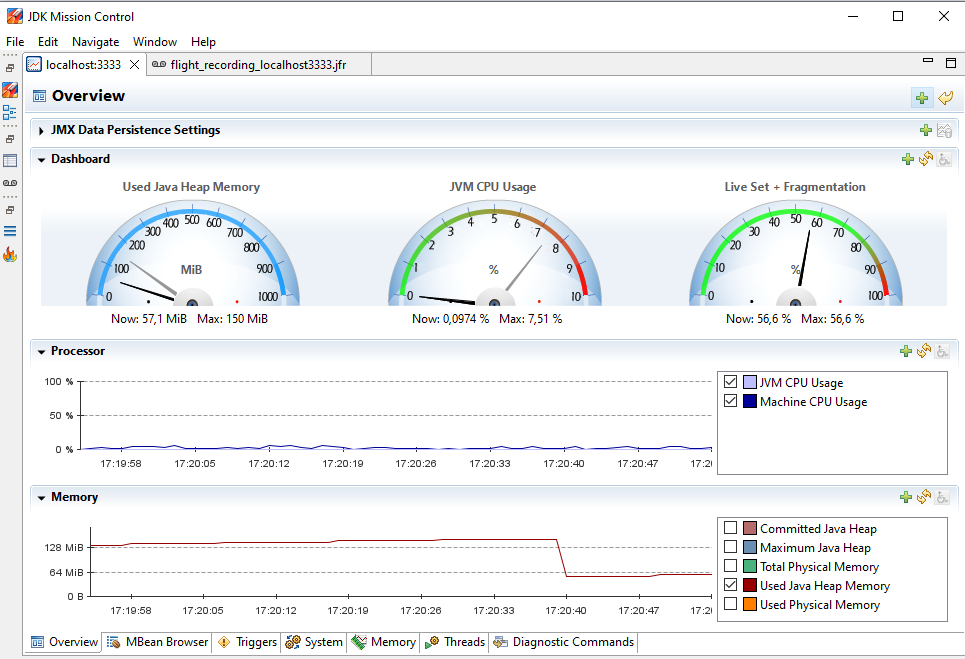The width and height of the screenshot is (965, 659).
Task: Close the localhost:3333 tab
Action: [x=134, y=65]
